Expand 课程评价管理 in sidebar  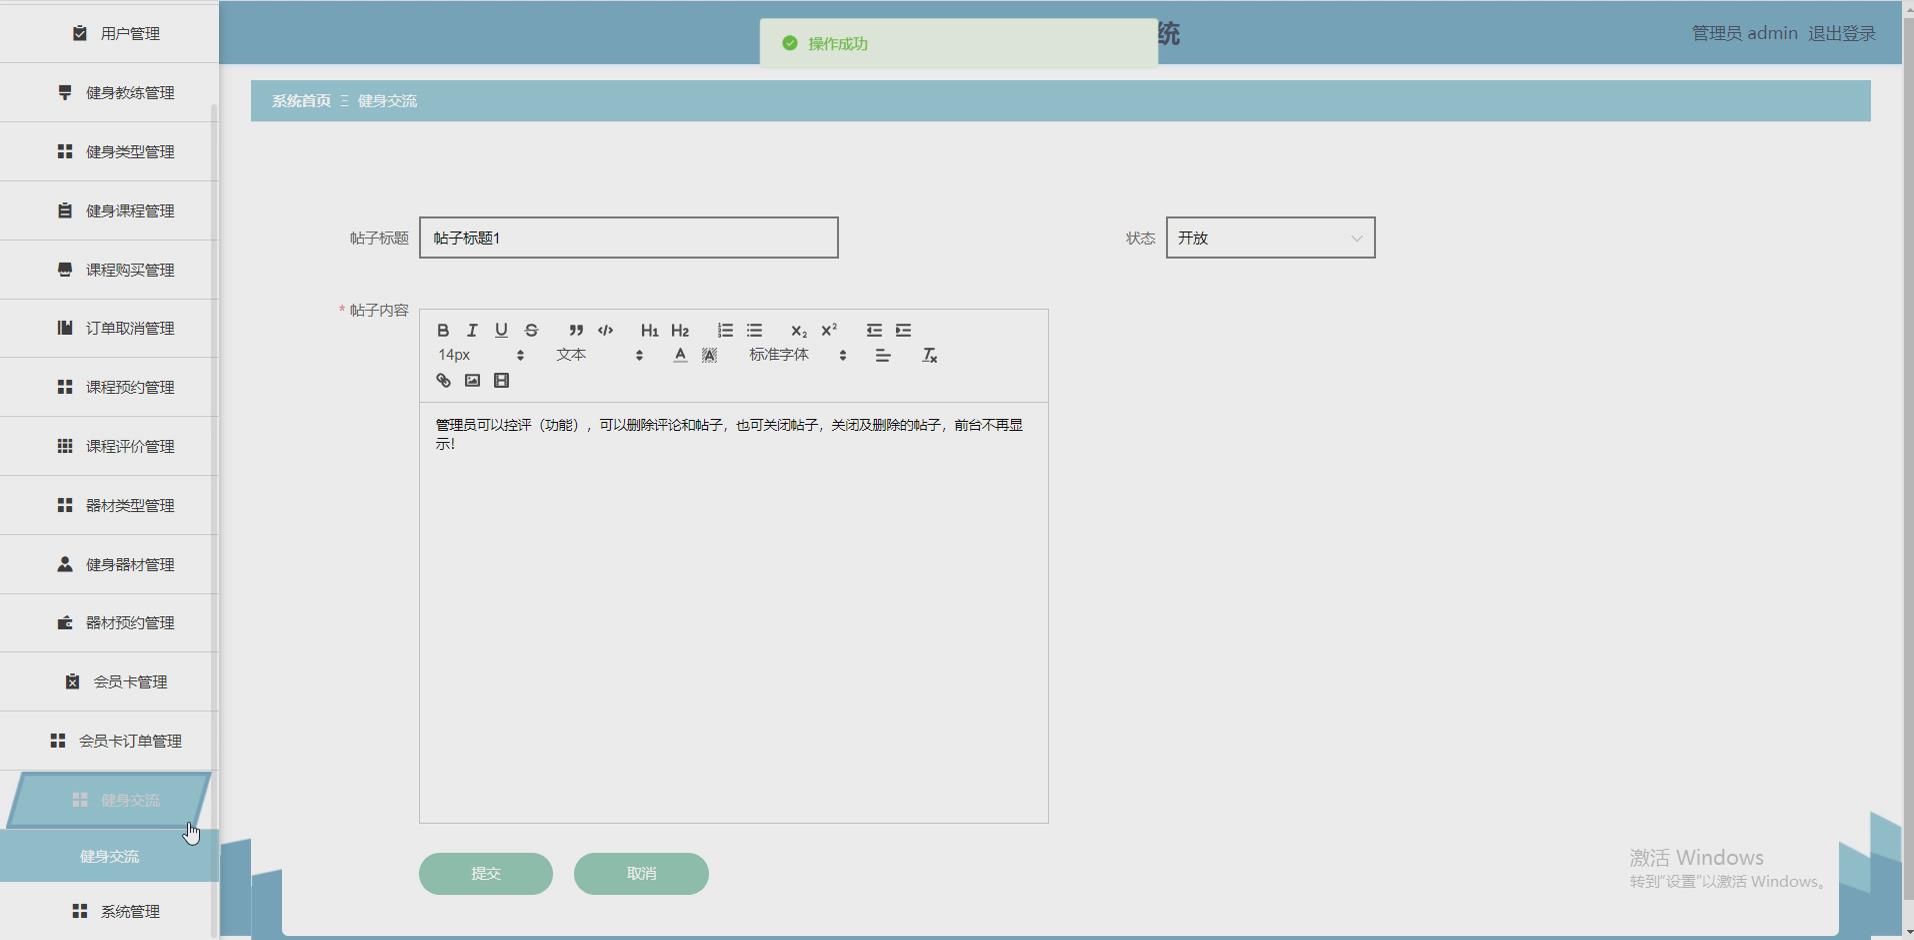click(x=109, y=446)
